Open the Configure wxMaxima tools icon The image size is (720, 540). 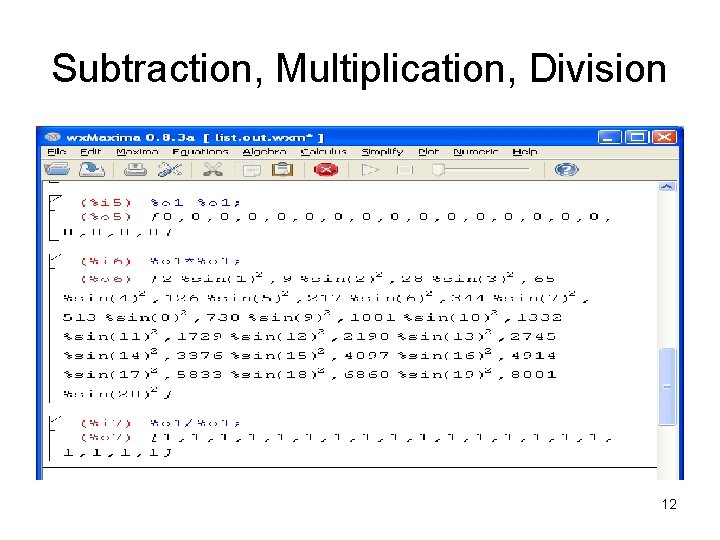pos(169,170)
